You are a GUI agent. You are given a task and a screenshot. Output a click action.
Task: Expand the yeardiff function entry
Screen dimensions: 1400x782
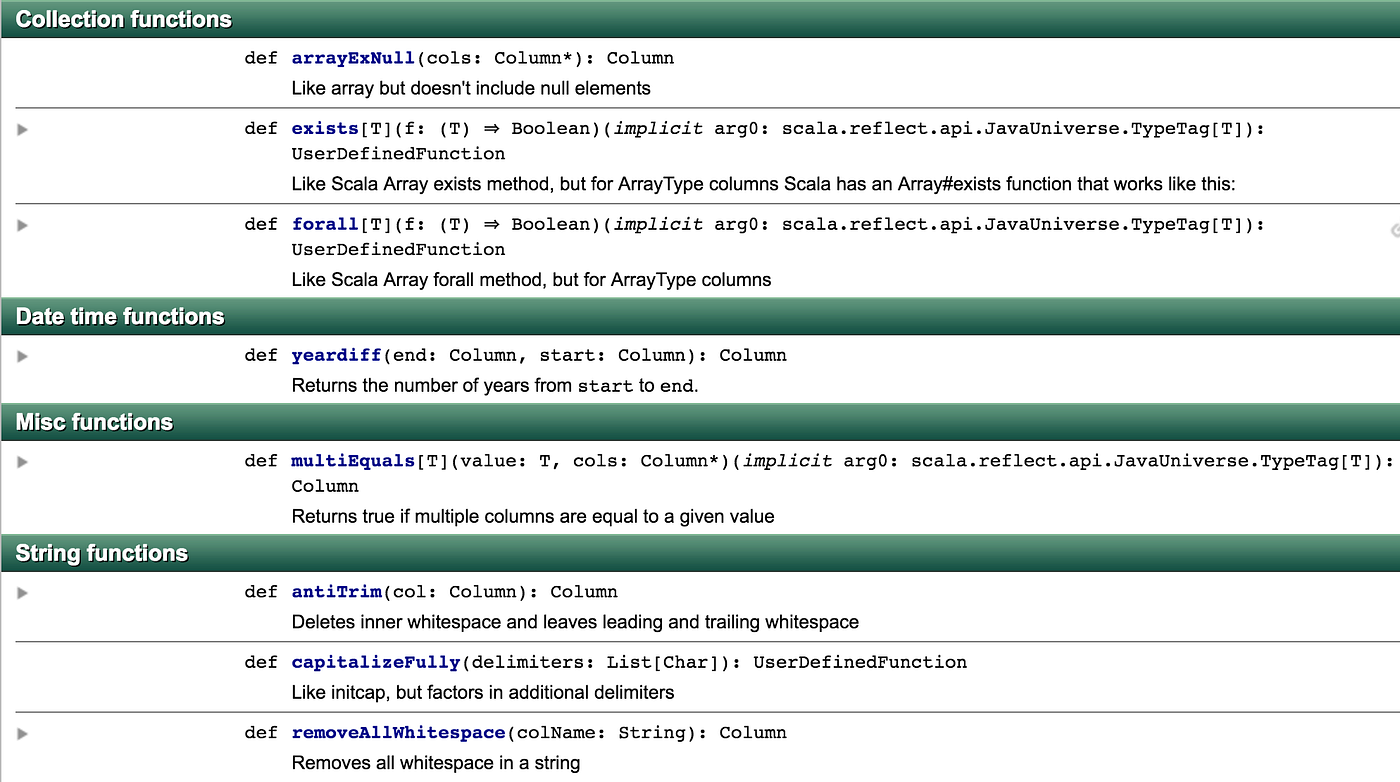[21, 356]
